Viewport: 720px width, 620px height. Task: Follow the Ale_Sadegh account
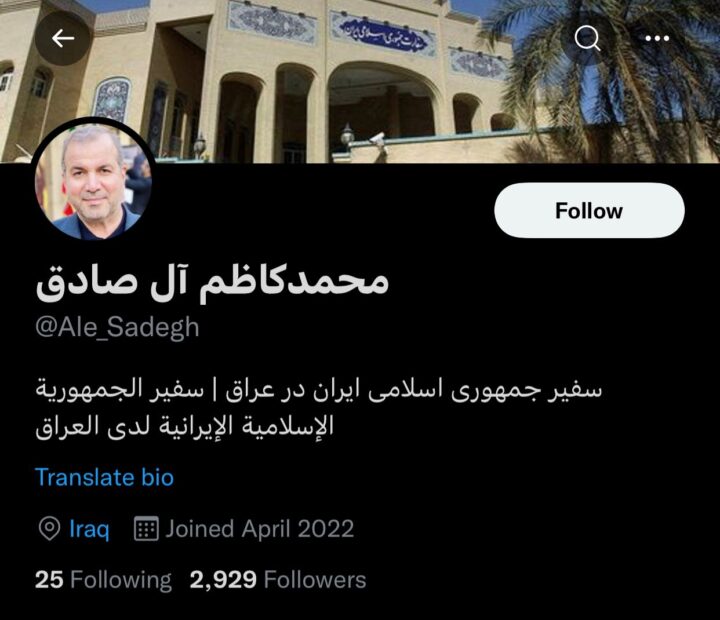[589, 210]
